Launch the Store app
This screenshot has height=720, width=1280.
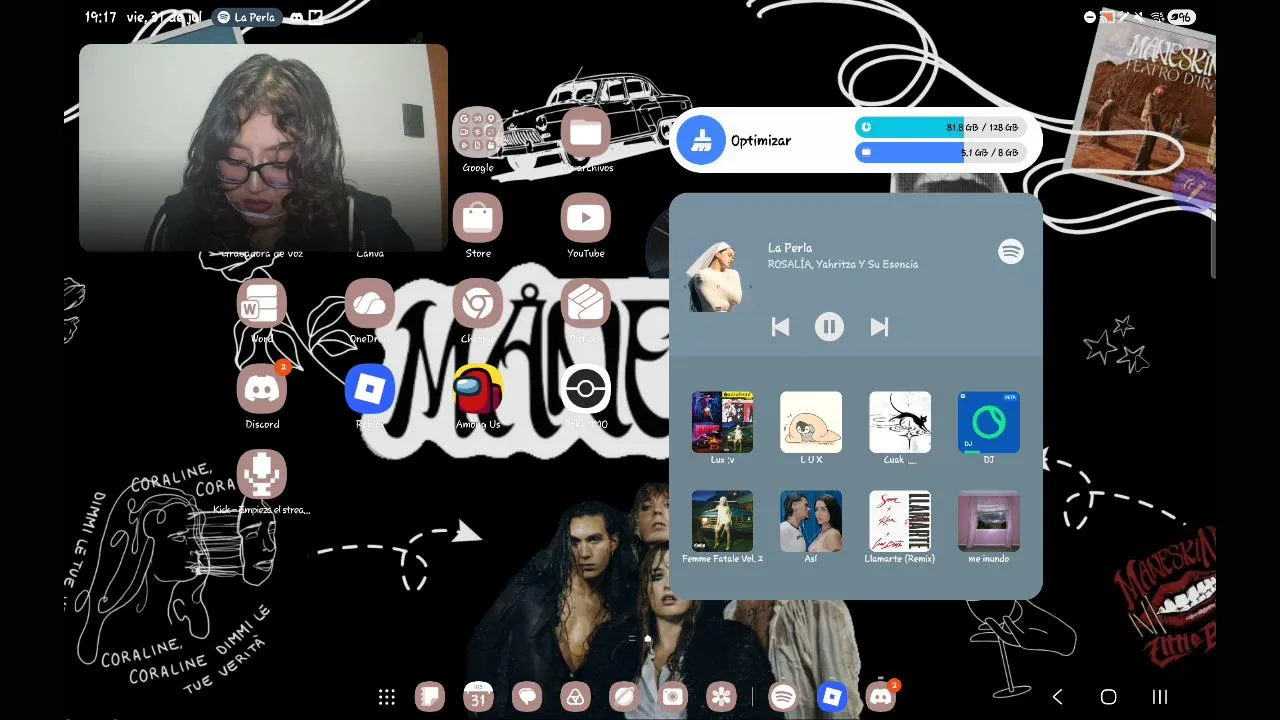tap(478, 218)
